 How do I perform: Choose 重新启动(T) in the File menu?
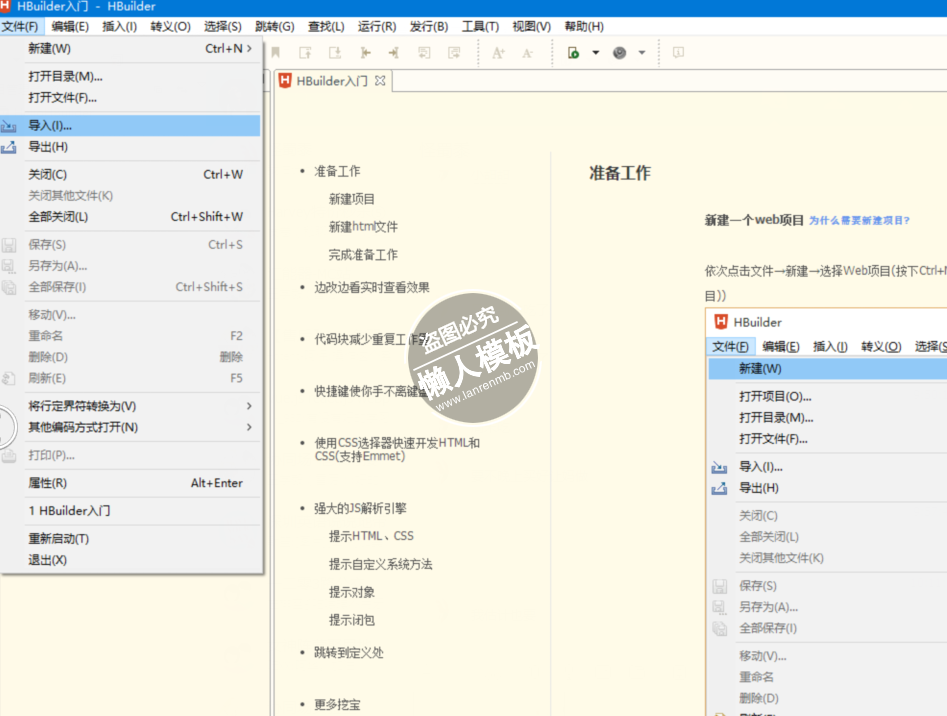click(130, 539)
